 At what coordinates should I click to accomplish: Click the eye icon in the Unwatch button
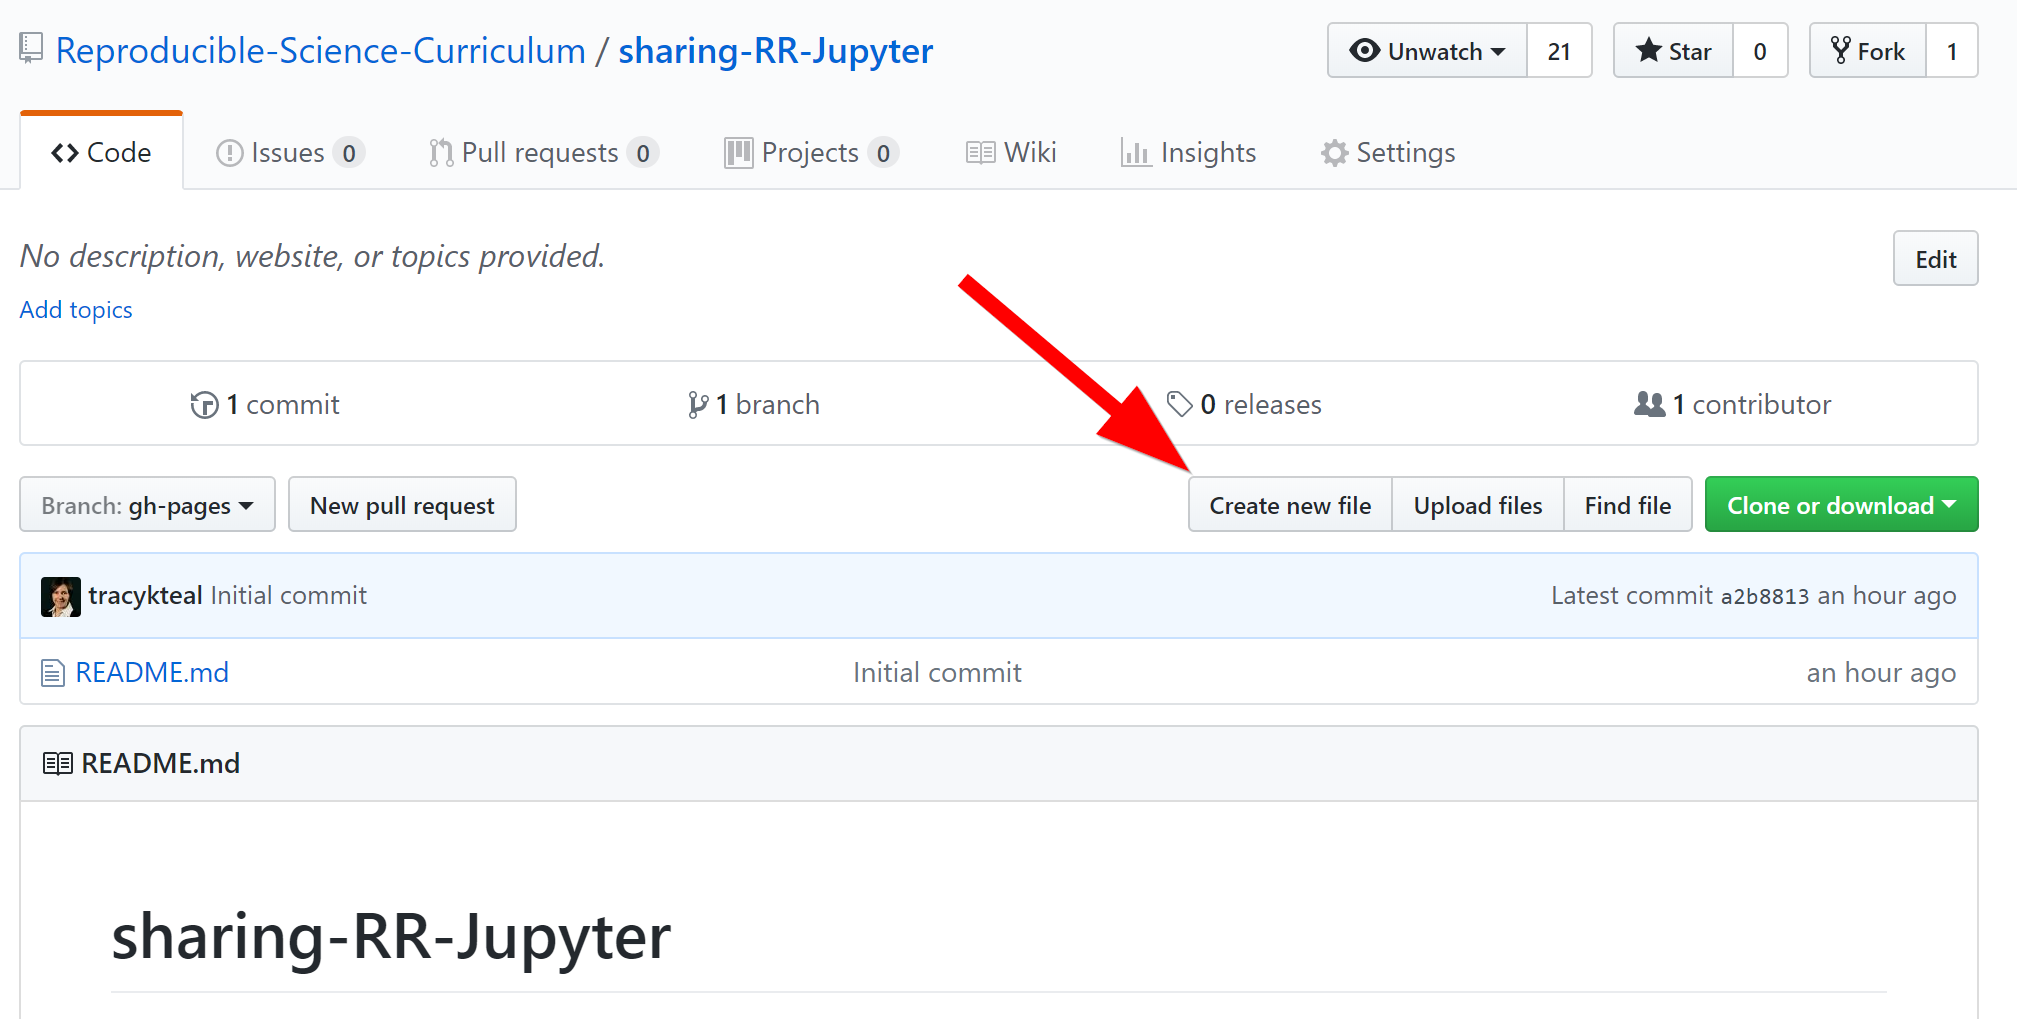1364,50
